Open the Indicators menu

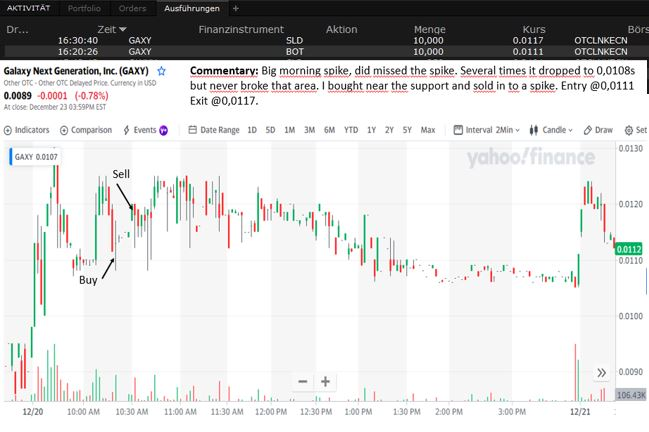pyautogui.click(x=26, y=130)
